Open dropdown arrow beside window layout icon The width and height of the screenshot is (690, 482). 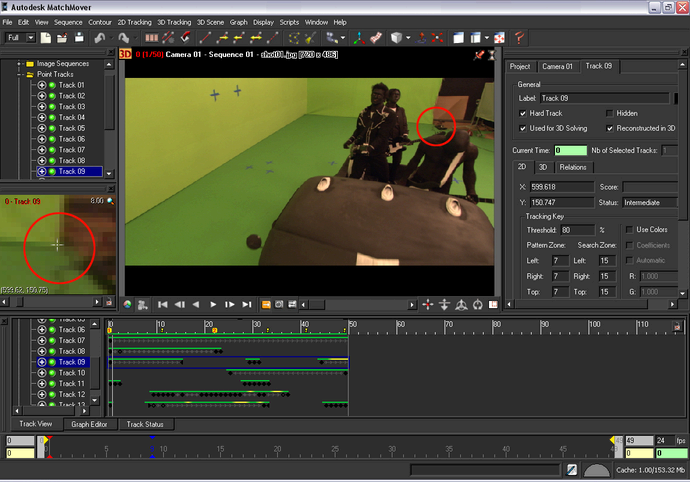[x=487, y=38]
